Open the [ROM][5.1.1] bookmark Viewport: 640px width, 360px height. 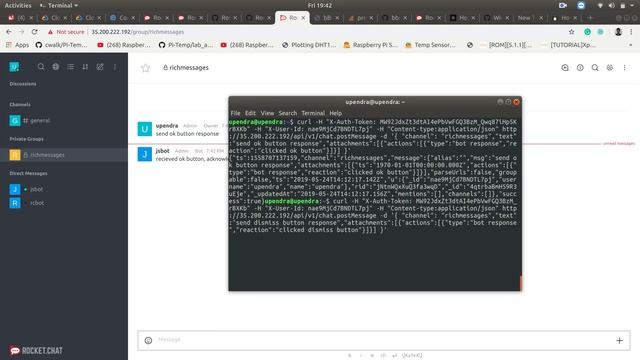(x=506, y=45)
